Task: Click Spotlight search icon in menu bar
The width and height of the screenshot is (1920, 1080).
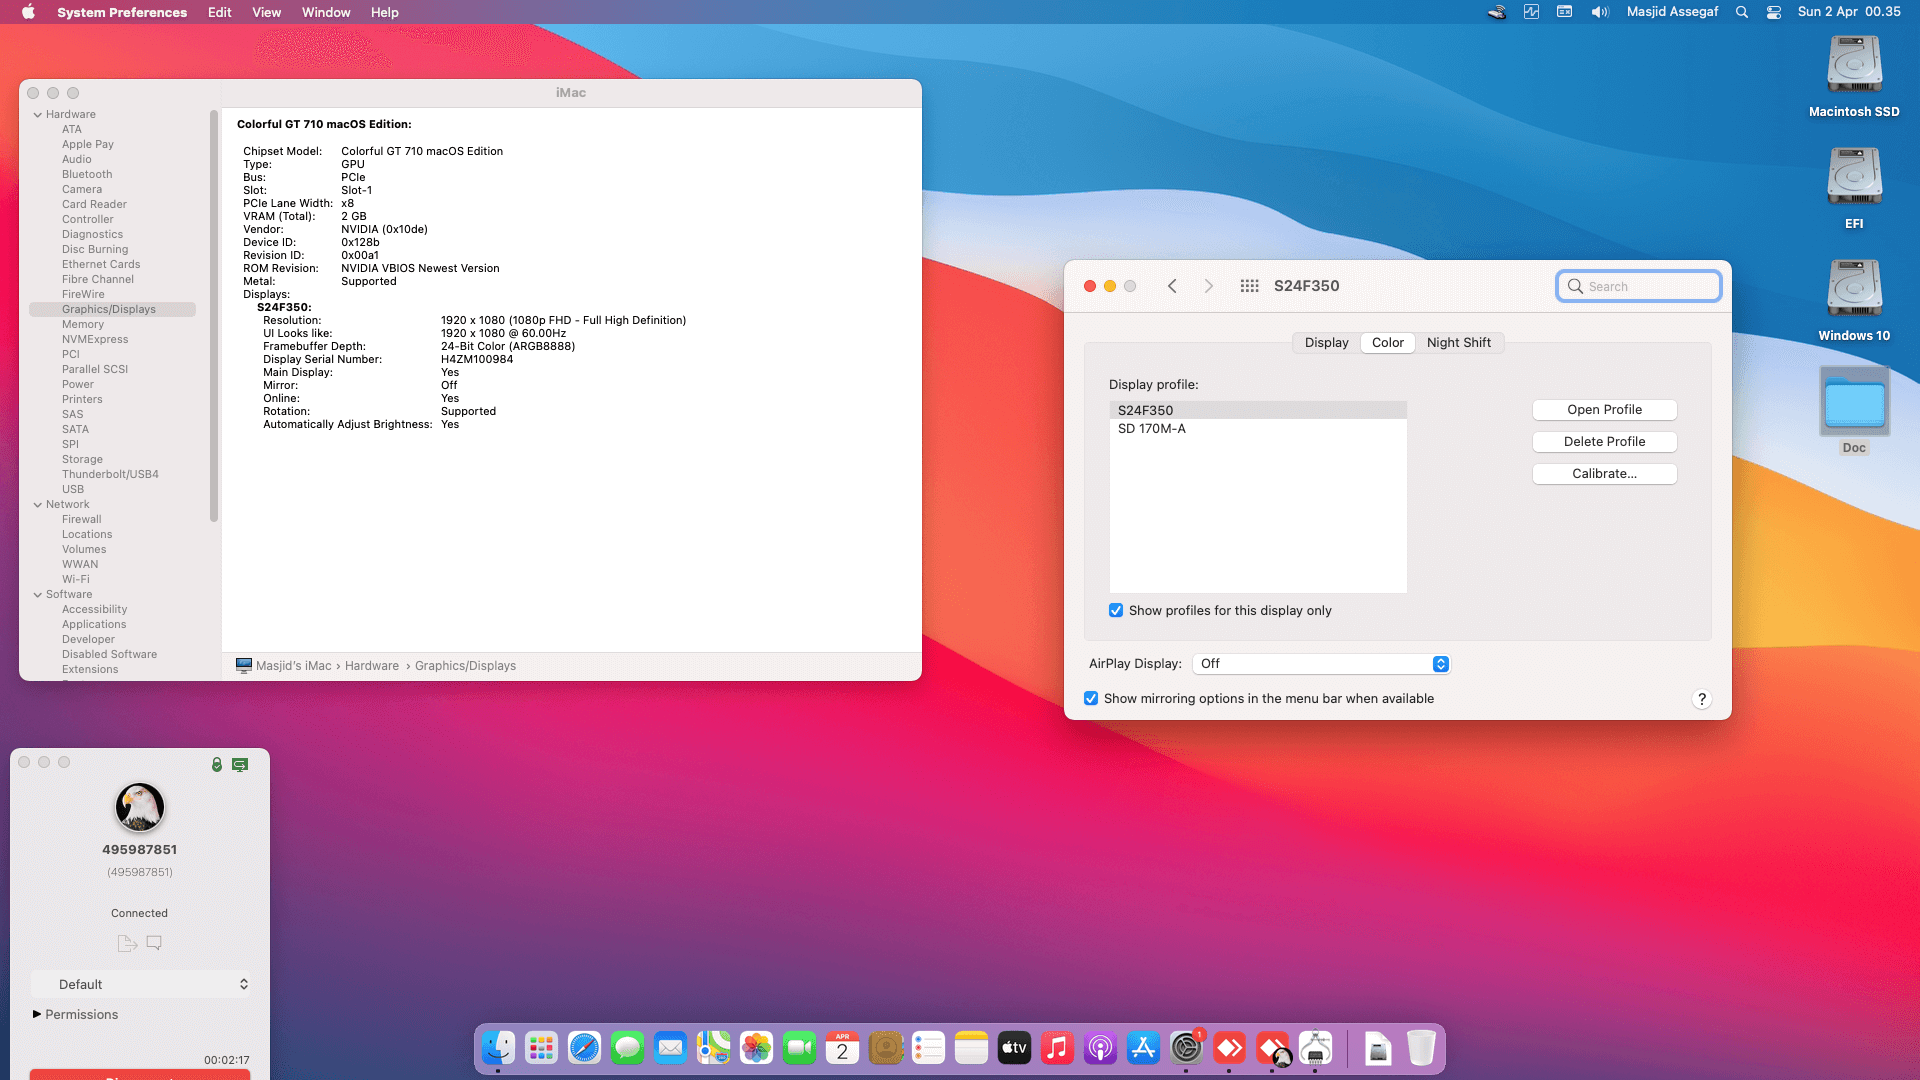Action: [x=1742, y=12]
